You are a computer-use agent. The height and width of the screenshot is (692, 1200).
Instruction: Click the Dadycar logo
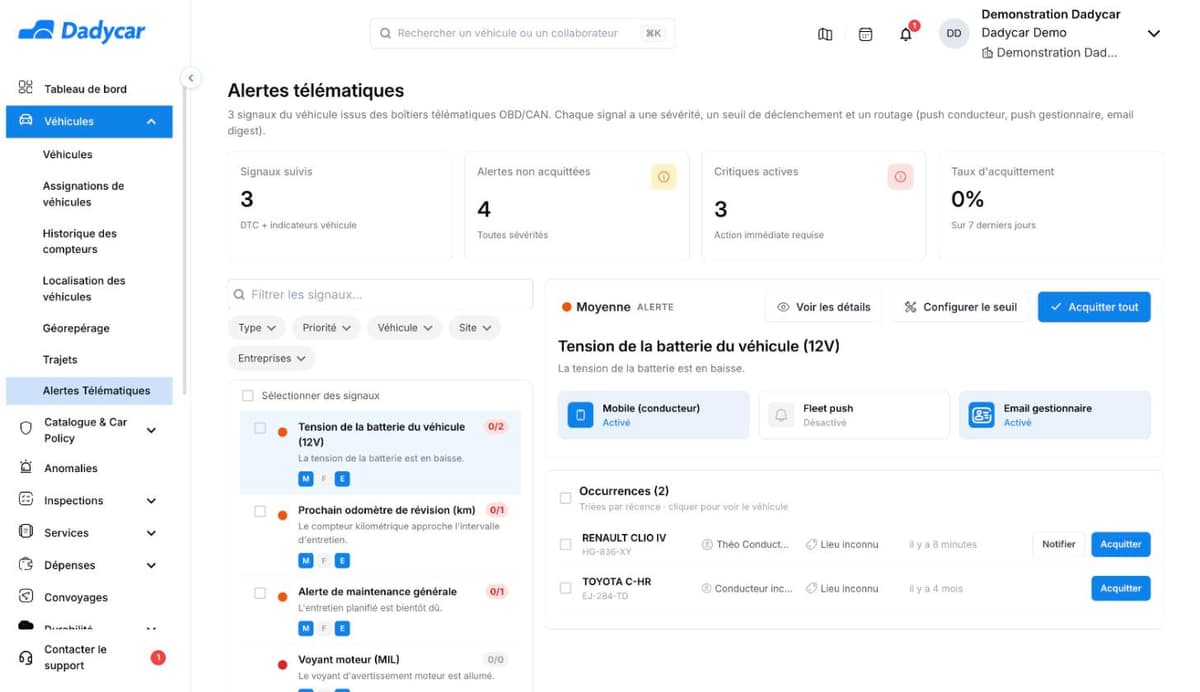pos(81,31)
